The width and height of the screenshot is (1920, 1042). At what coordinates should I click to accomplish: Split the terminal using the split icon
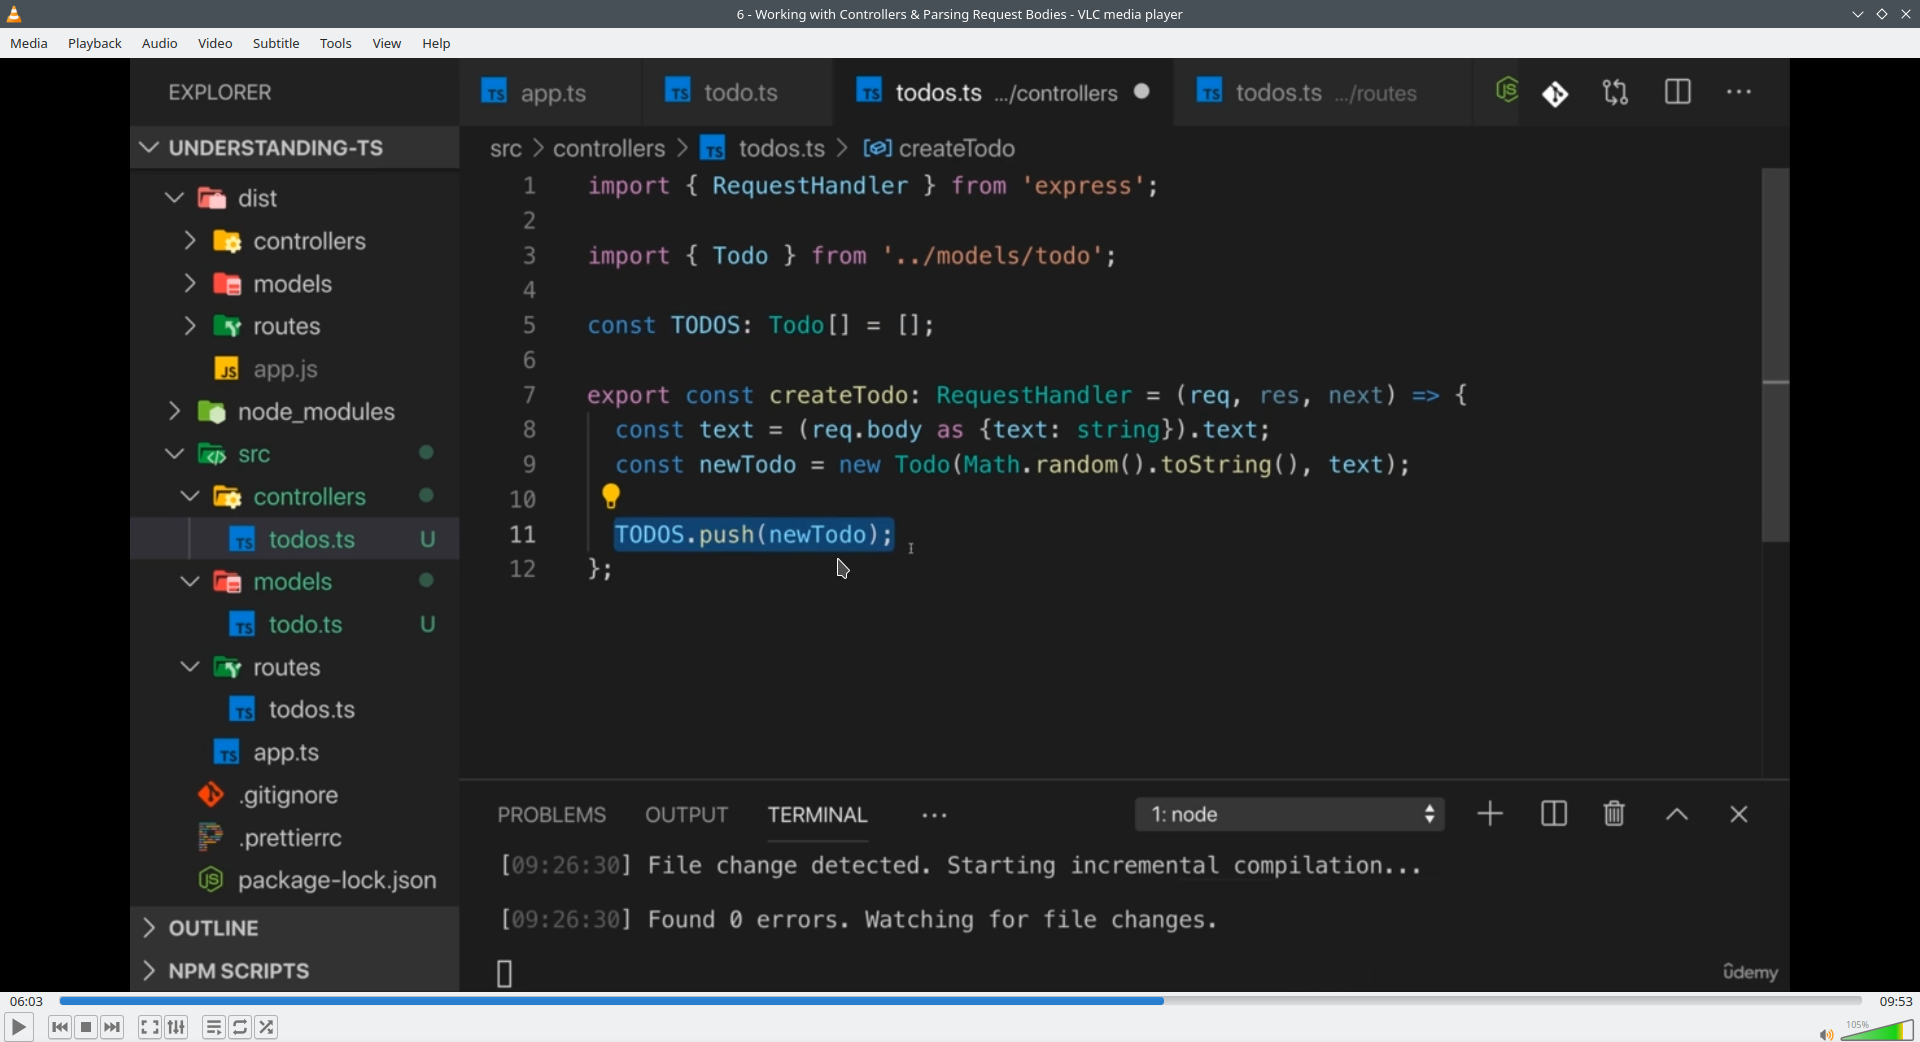coord(1553,813)
